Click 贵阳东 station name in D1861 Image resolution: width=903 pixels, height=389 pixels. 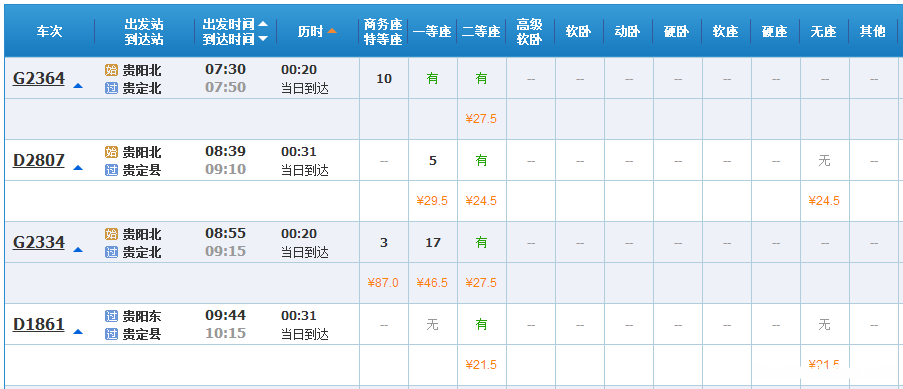pyautogui.click(x=142, y=316)
